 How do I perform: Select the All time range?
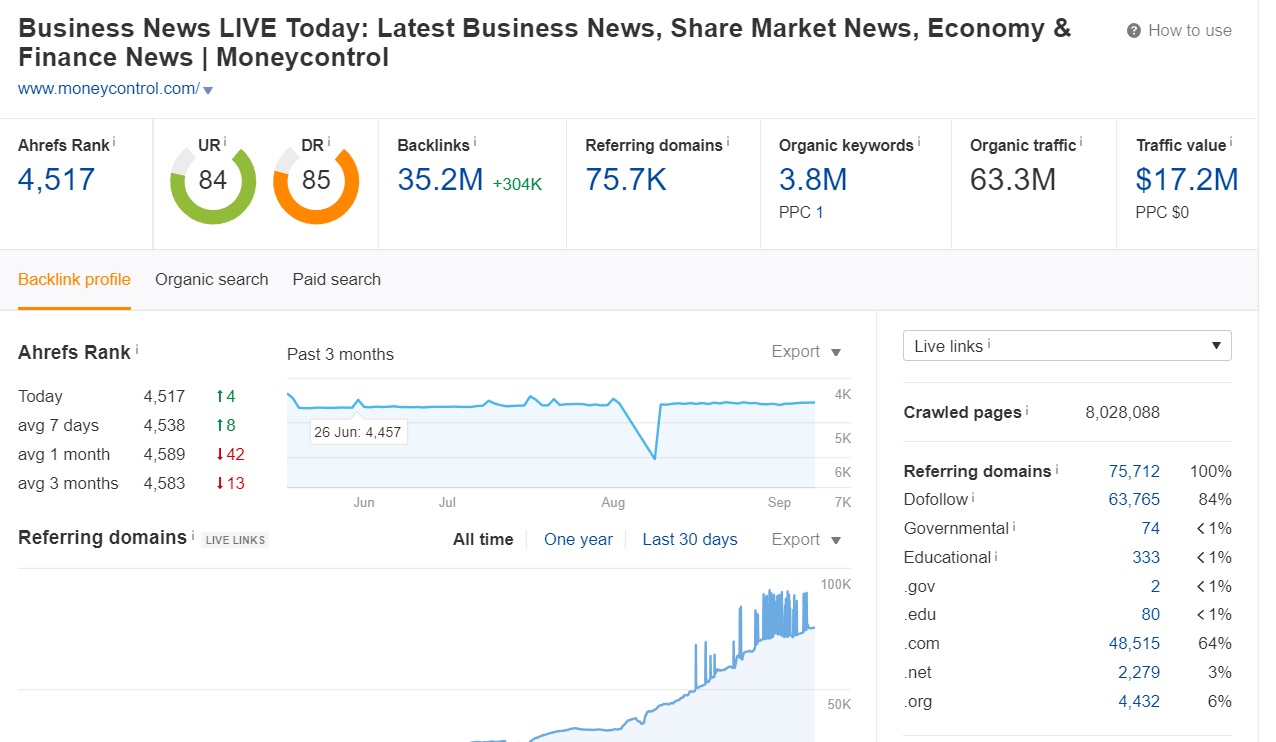pos(483,539)
